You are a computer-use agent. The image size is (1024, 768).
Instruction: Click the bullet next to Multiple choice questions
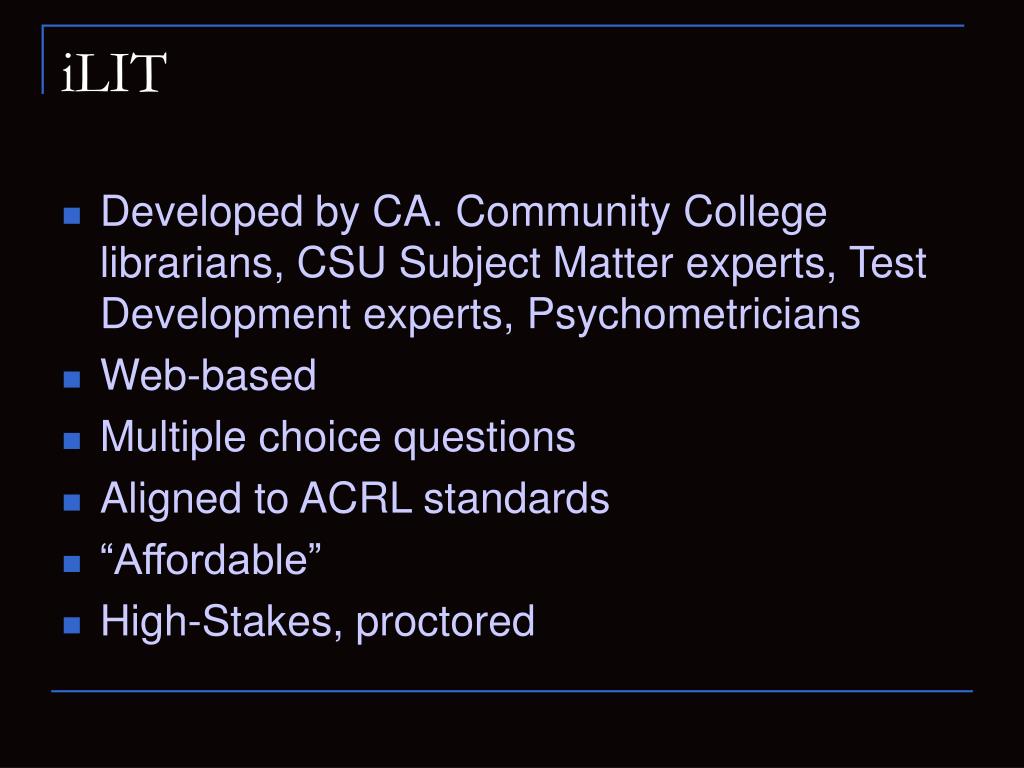point(72,441)
